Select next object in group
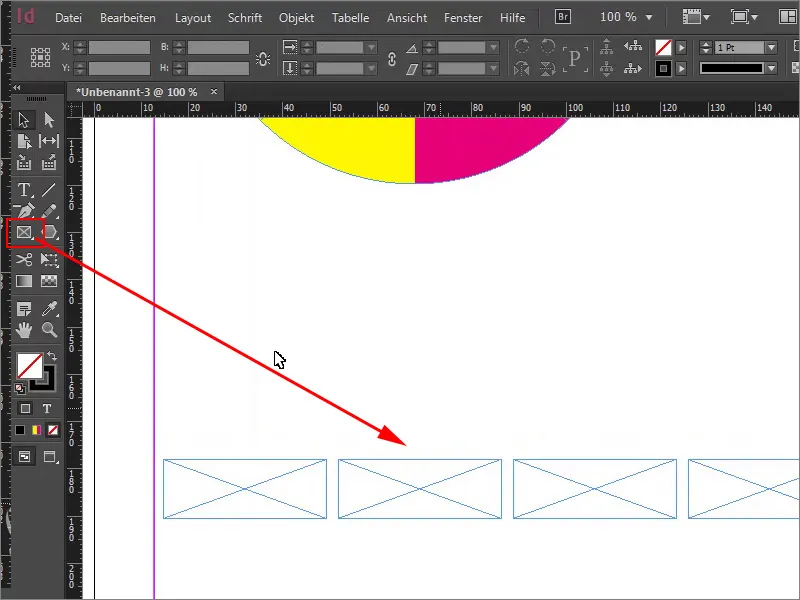This screenshot has width=800, height=600. point(633,68)
